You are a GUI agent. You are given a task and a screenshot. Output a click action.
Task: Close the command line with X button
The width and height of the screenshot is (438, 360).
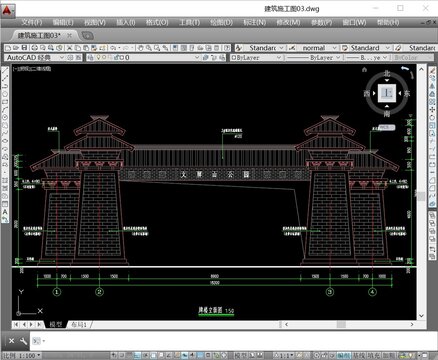pyautogui.click(x=11, y=341)
